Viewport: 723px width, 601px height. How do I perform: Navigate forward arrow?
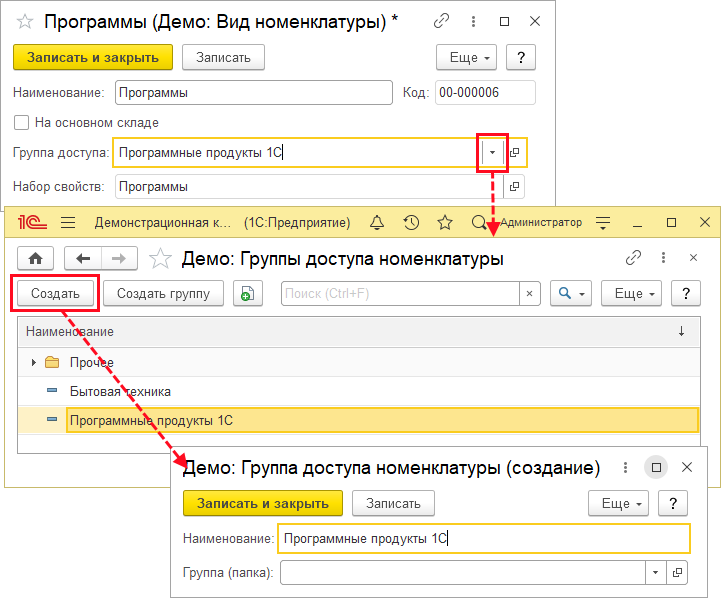[119, 259]
